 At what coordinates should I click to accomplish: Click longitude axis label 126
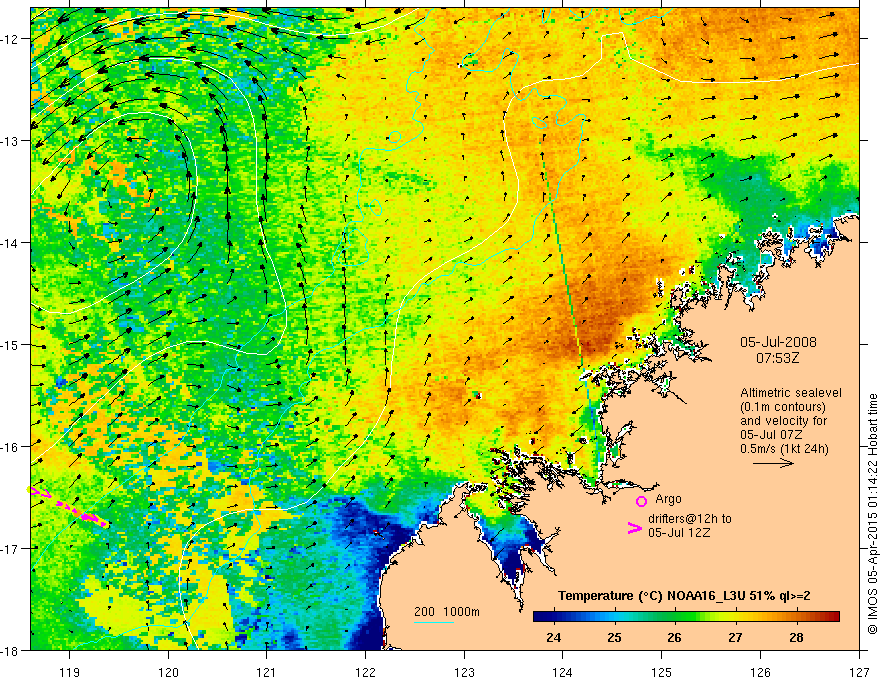coord(760,672)
